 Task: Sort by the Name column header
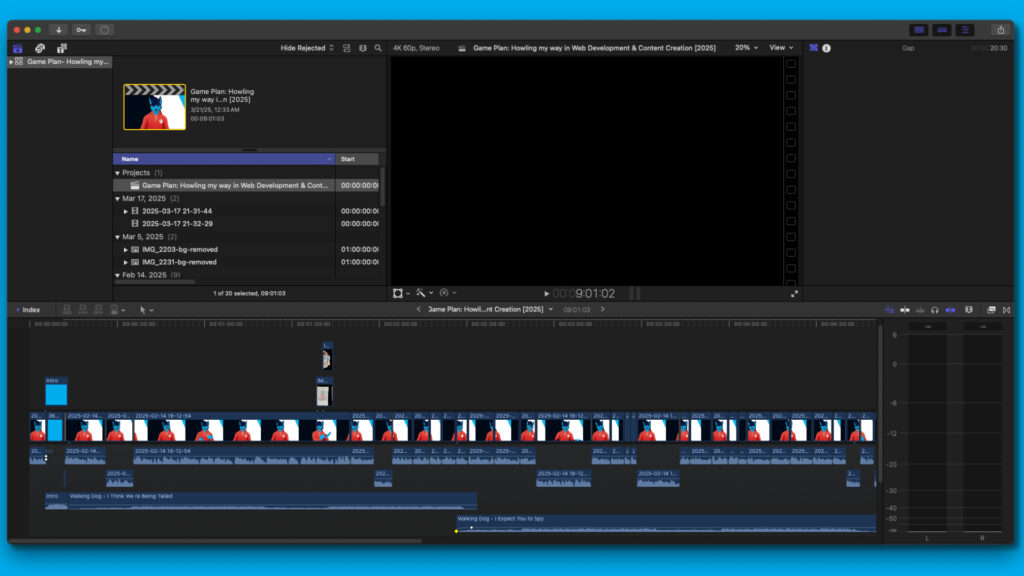click(224, 159)
